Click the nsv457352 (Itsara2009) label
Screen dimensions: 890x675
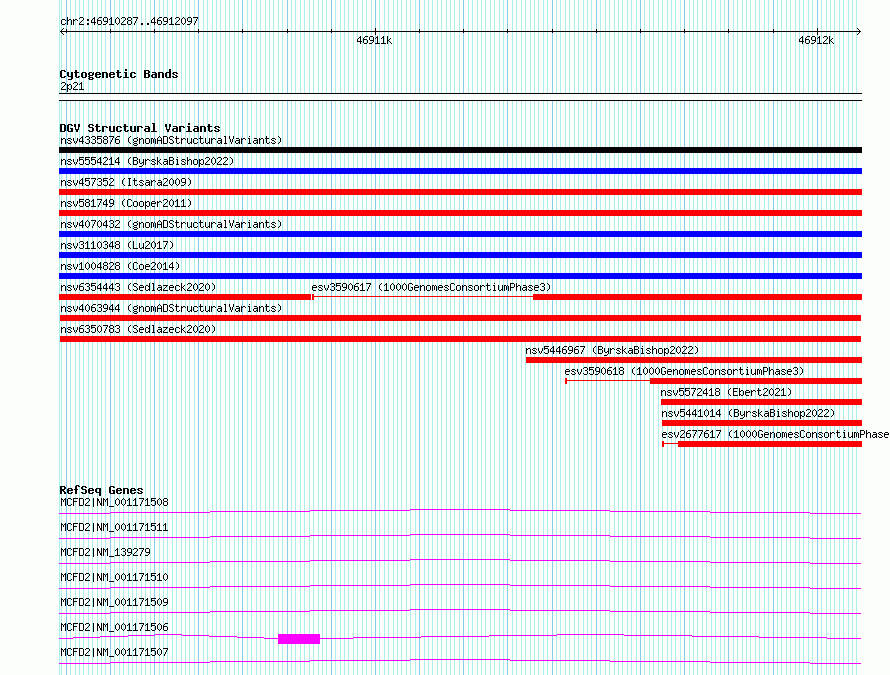(126, 182)
